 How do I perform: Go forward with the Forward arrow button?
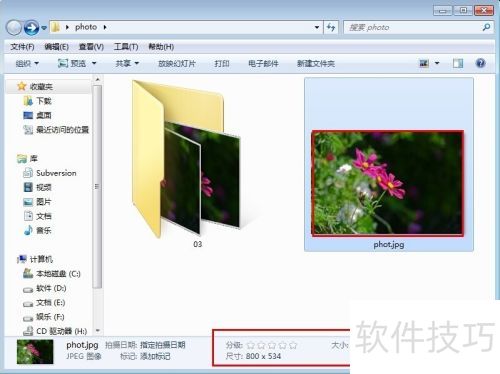(32, 28)
